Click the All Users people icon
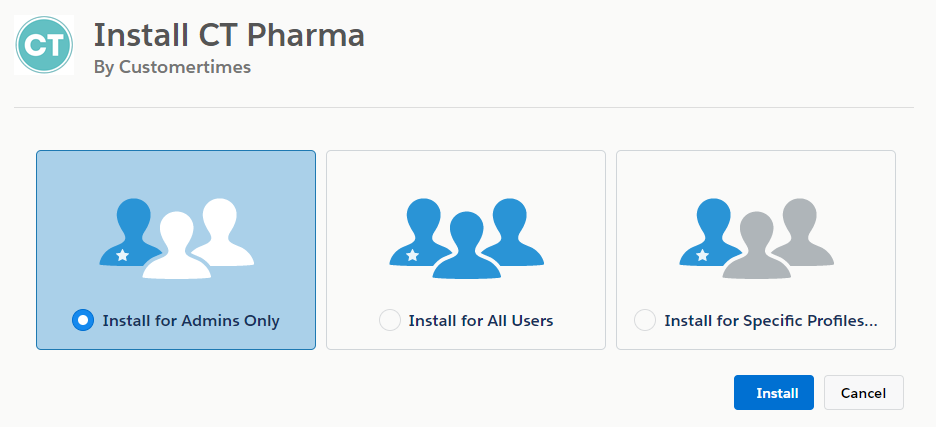 (x=466, y=238)
